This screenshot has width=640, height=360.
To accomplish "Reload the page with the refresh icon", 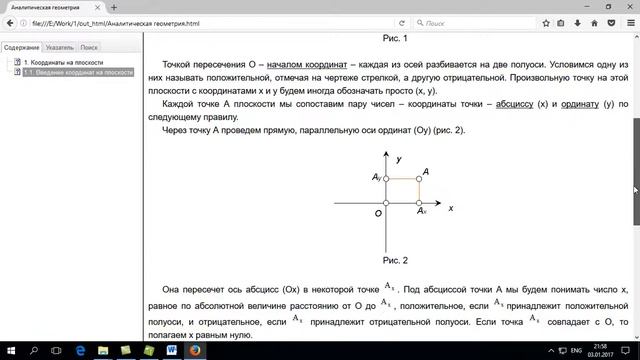I will click(402, 23).
